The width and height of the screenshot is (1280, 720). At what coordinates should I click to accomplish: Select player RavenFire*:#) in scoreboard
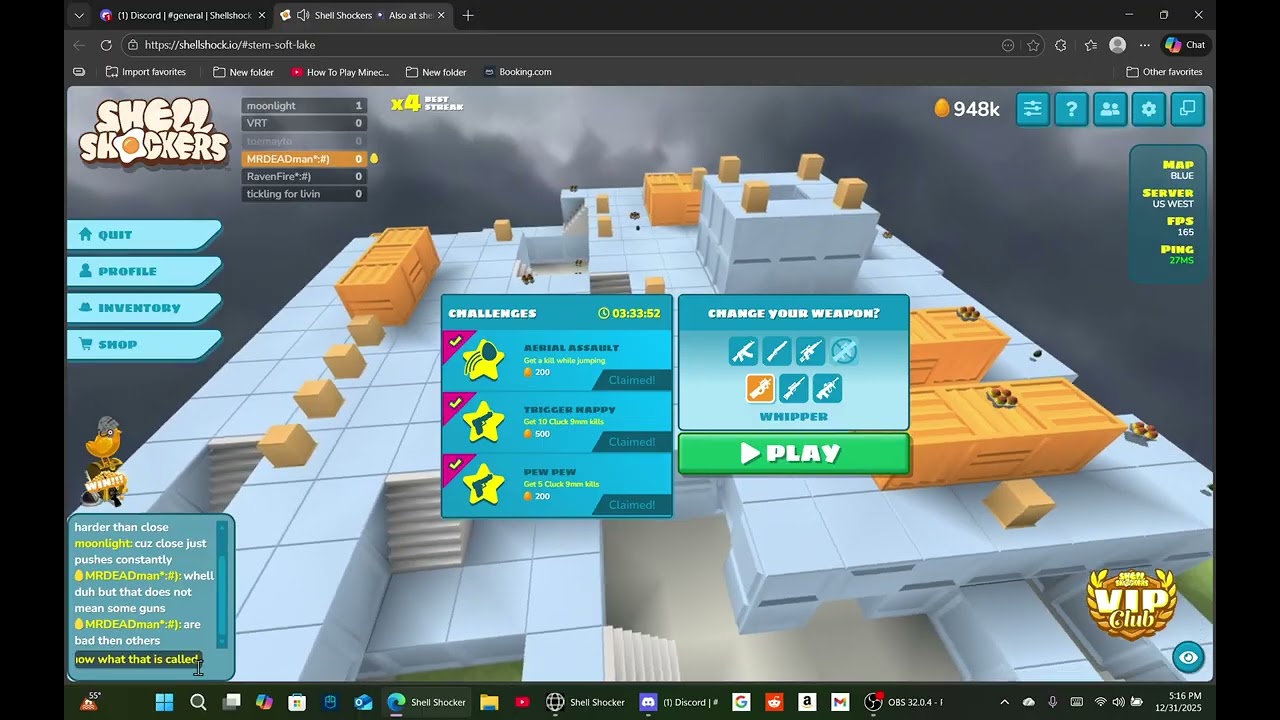coord(304,176)
